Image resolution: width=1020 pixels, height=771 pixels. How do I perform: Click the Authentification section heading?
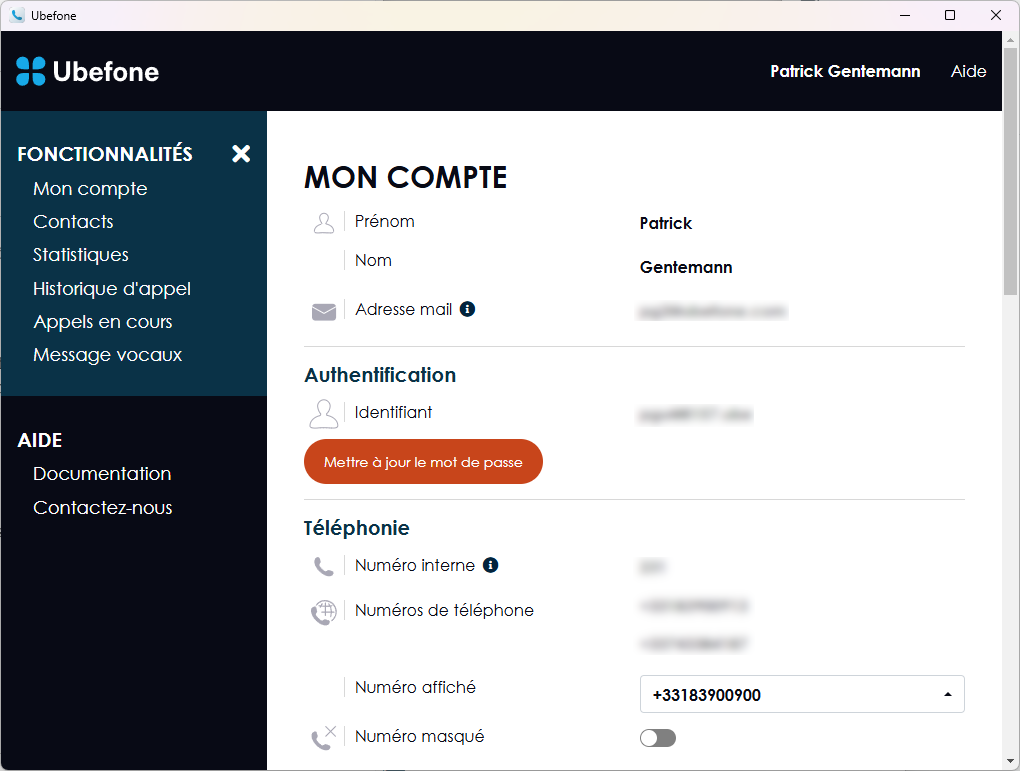[380, 375]
